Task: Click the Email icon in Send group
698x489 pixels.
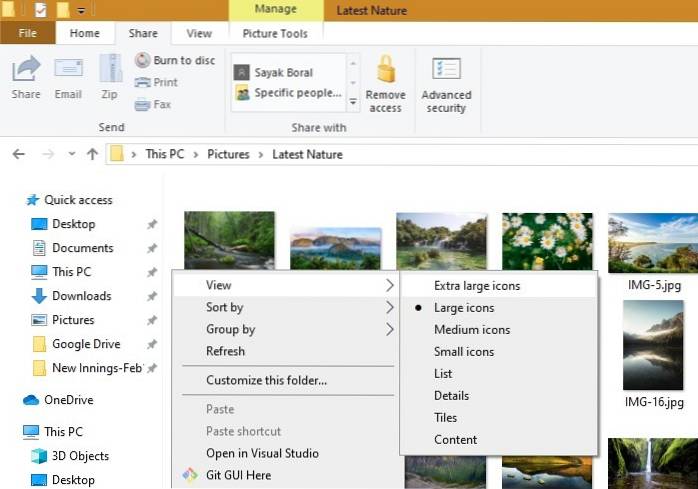Action: (68, 72)
